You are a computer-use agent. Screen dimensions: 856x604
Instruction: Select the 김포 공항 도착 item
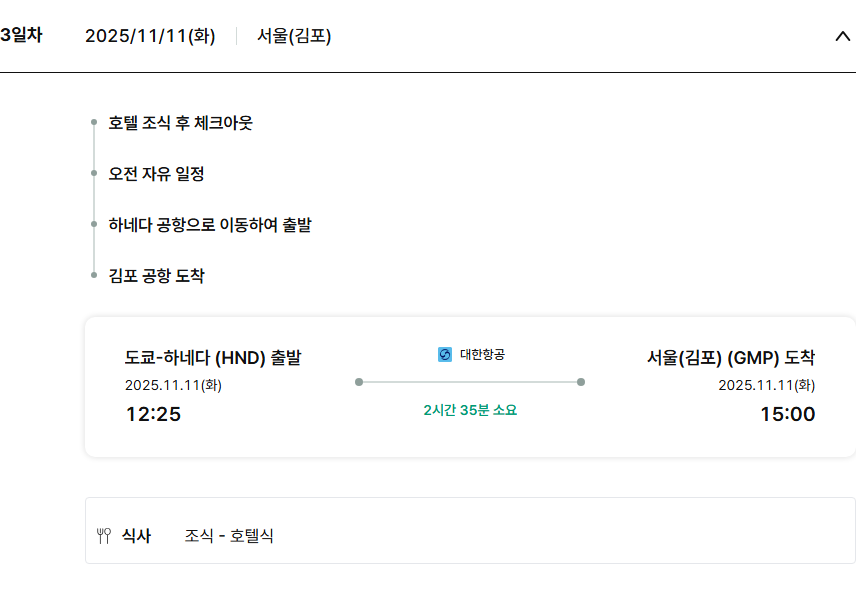point(156,276)
